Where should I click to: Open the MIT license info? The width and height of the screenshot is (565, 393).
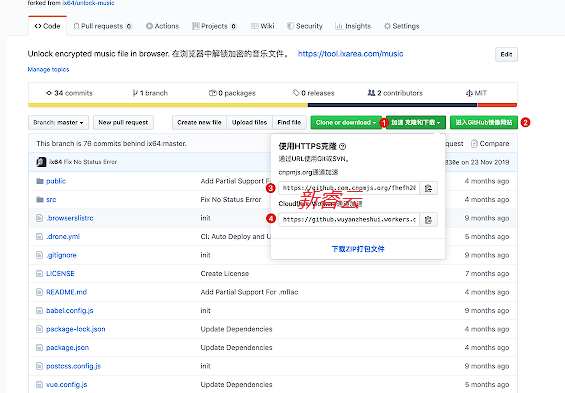tap(476, 93)
